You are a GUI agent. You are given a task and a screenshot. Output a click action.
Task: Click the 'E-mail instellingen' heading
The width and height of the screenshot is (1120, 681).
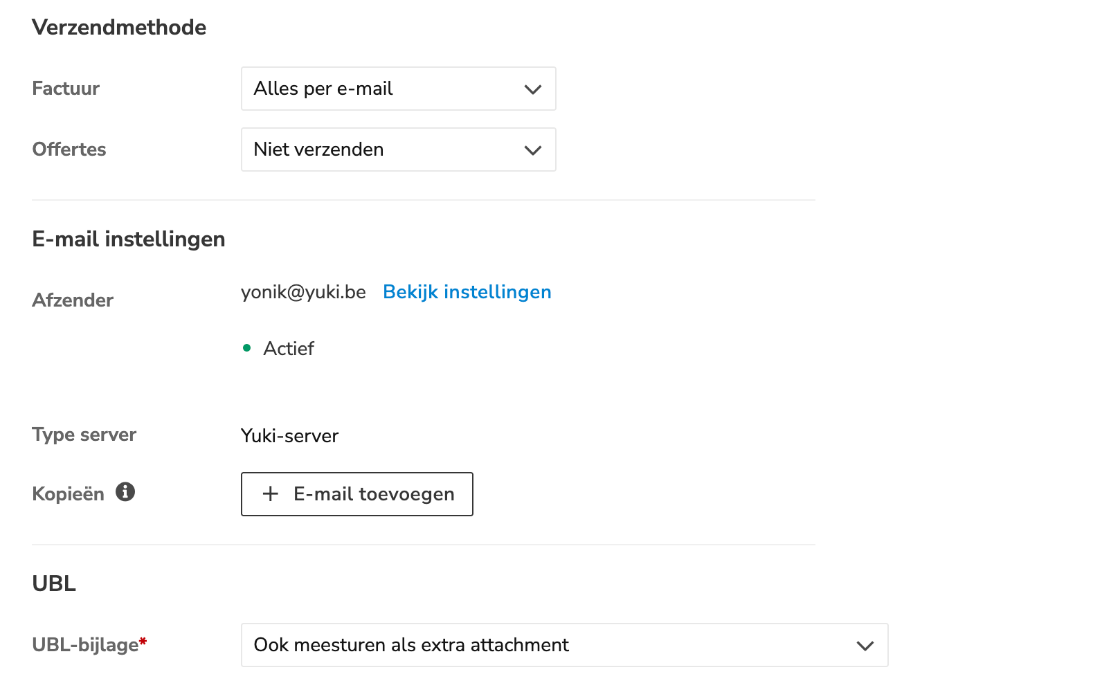click(129, 239)
